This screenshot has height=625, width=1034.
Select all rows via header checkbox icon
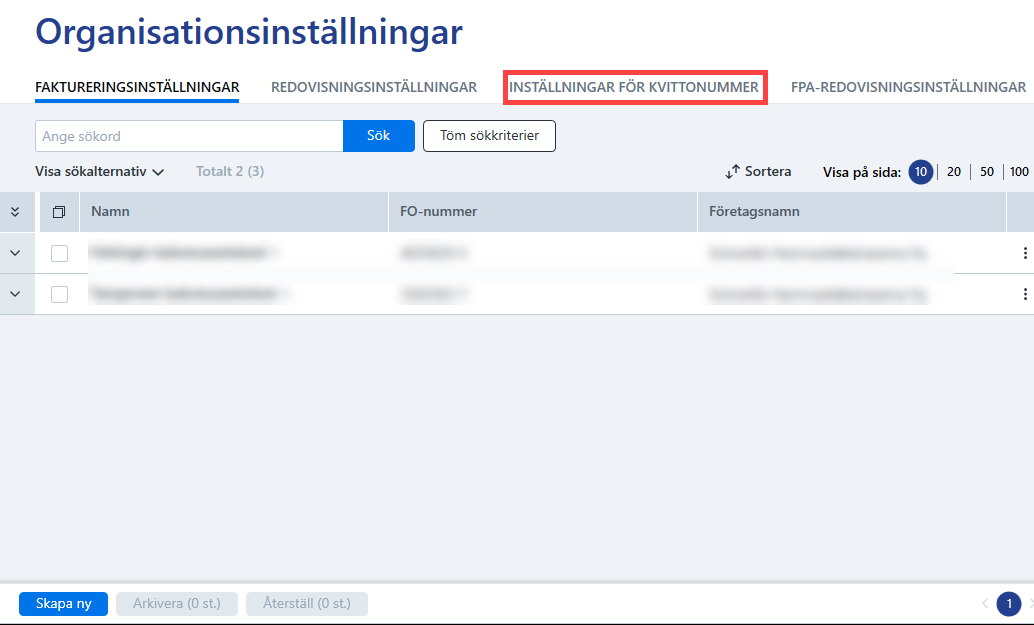click(x=59, y=212)
